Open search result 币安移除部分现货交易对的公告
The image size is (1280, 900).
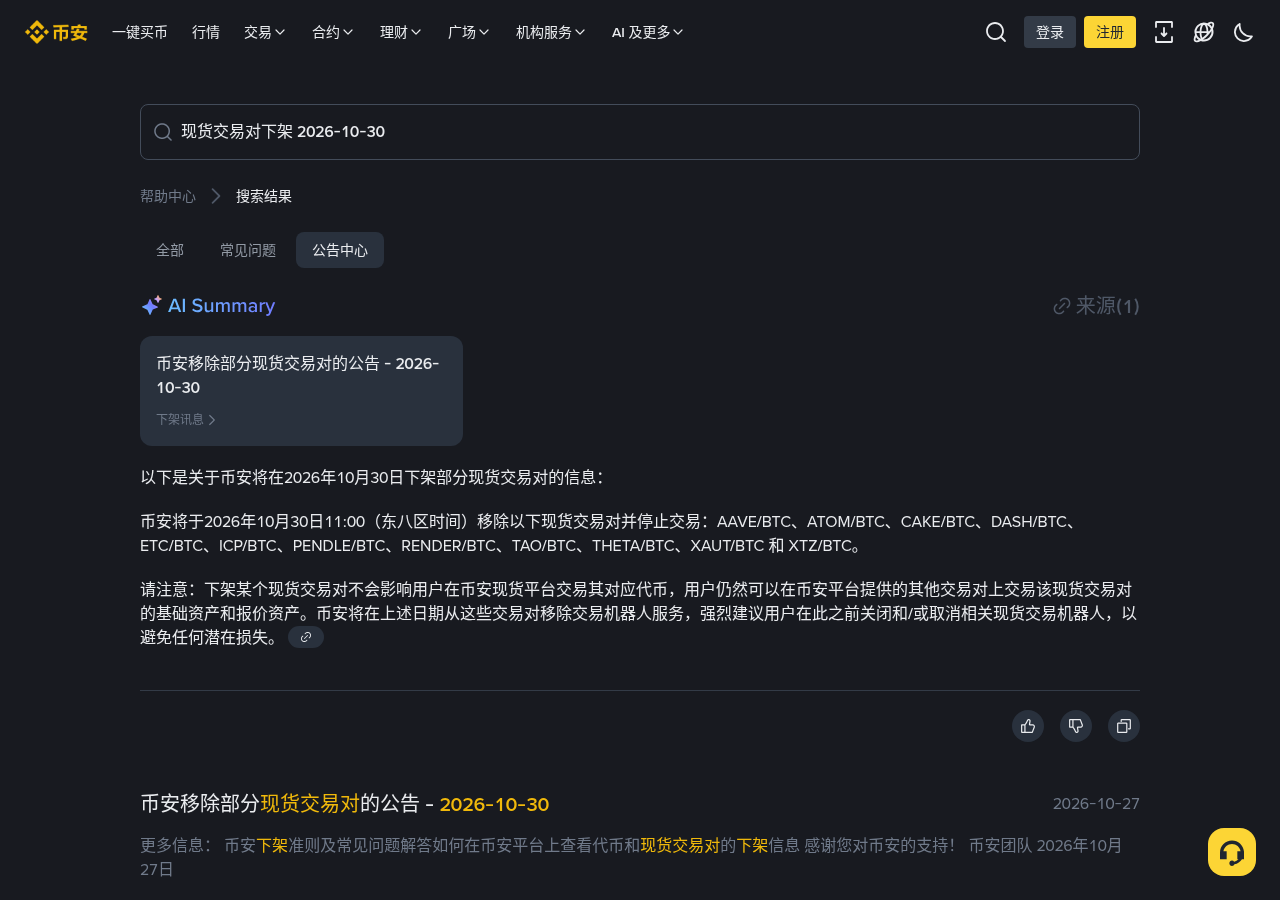(345, 804)
